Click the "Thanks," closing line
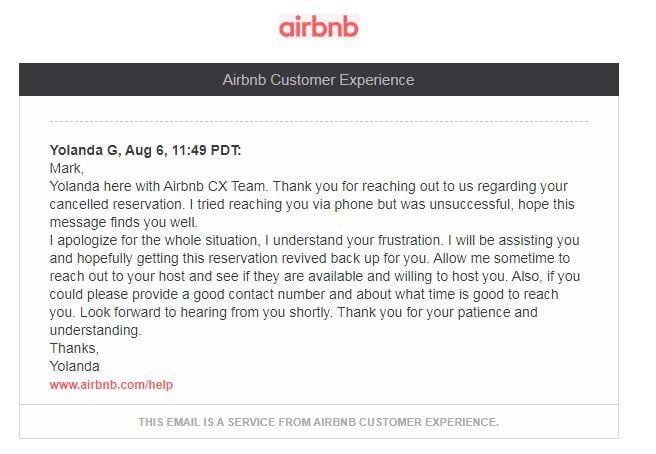 [74, 348]
